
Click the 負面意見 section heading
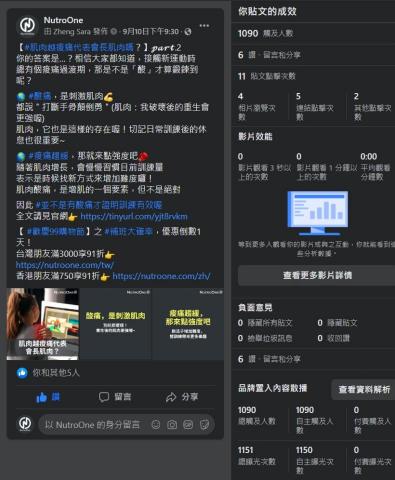[255, 307]
